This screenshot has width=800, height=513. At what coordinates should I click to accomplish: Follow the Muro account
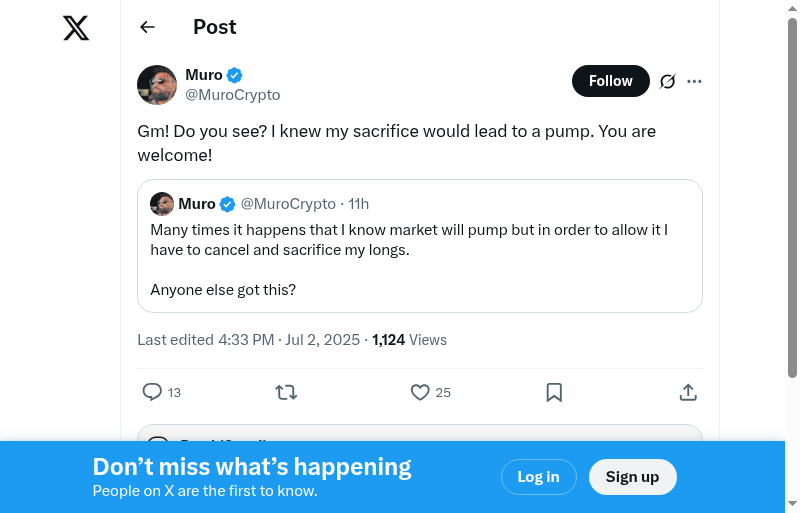610,81
